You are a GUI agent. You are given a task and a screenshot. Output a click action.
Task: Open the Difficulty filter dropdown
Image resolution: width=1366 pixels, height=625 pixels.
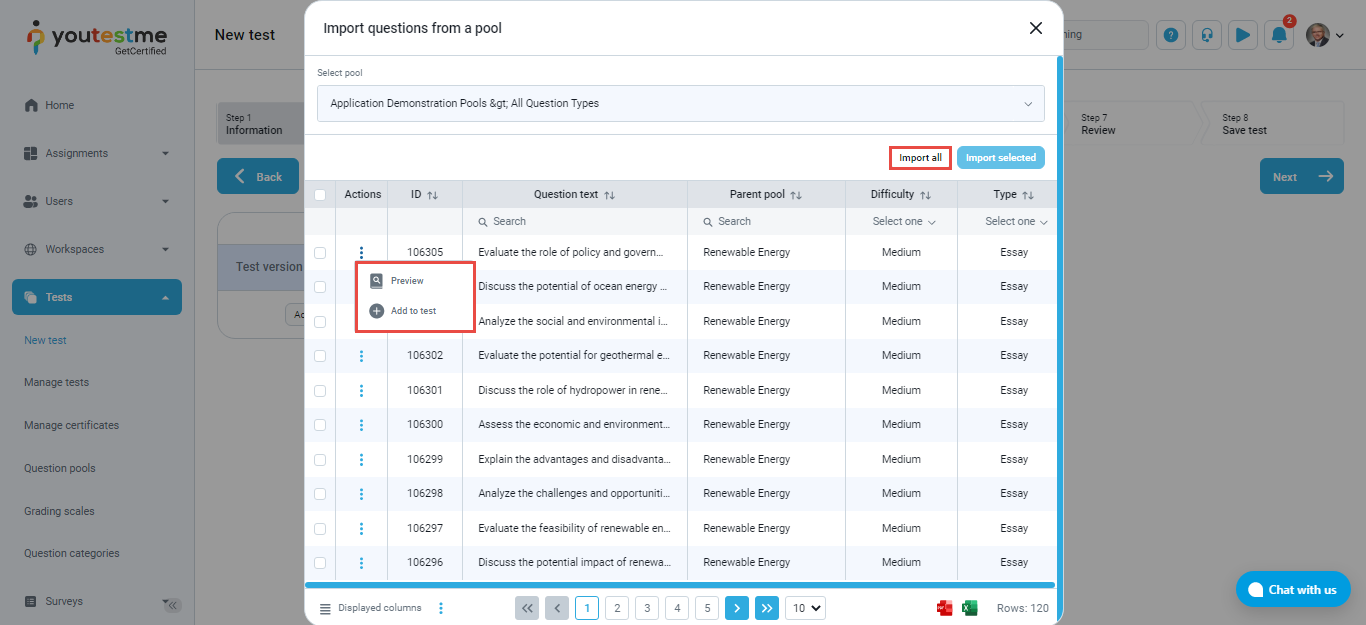point(902,222)
